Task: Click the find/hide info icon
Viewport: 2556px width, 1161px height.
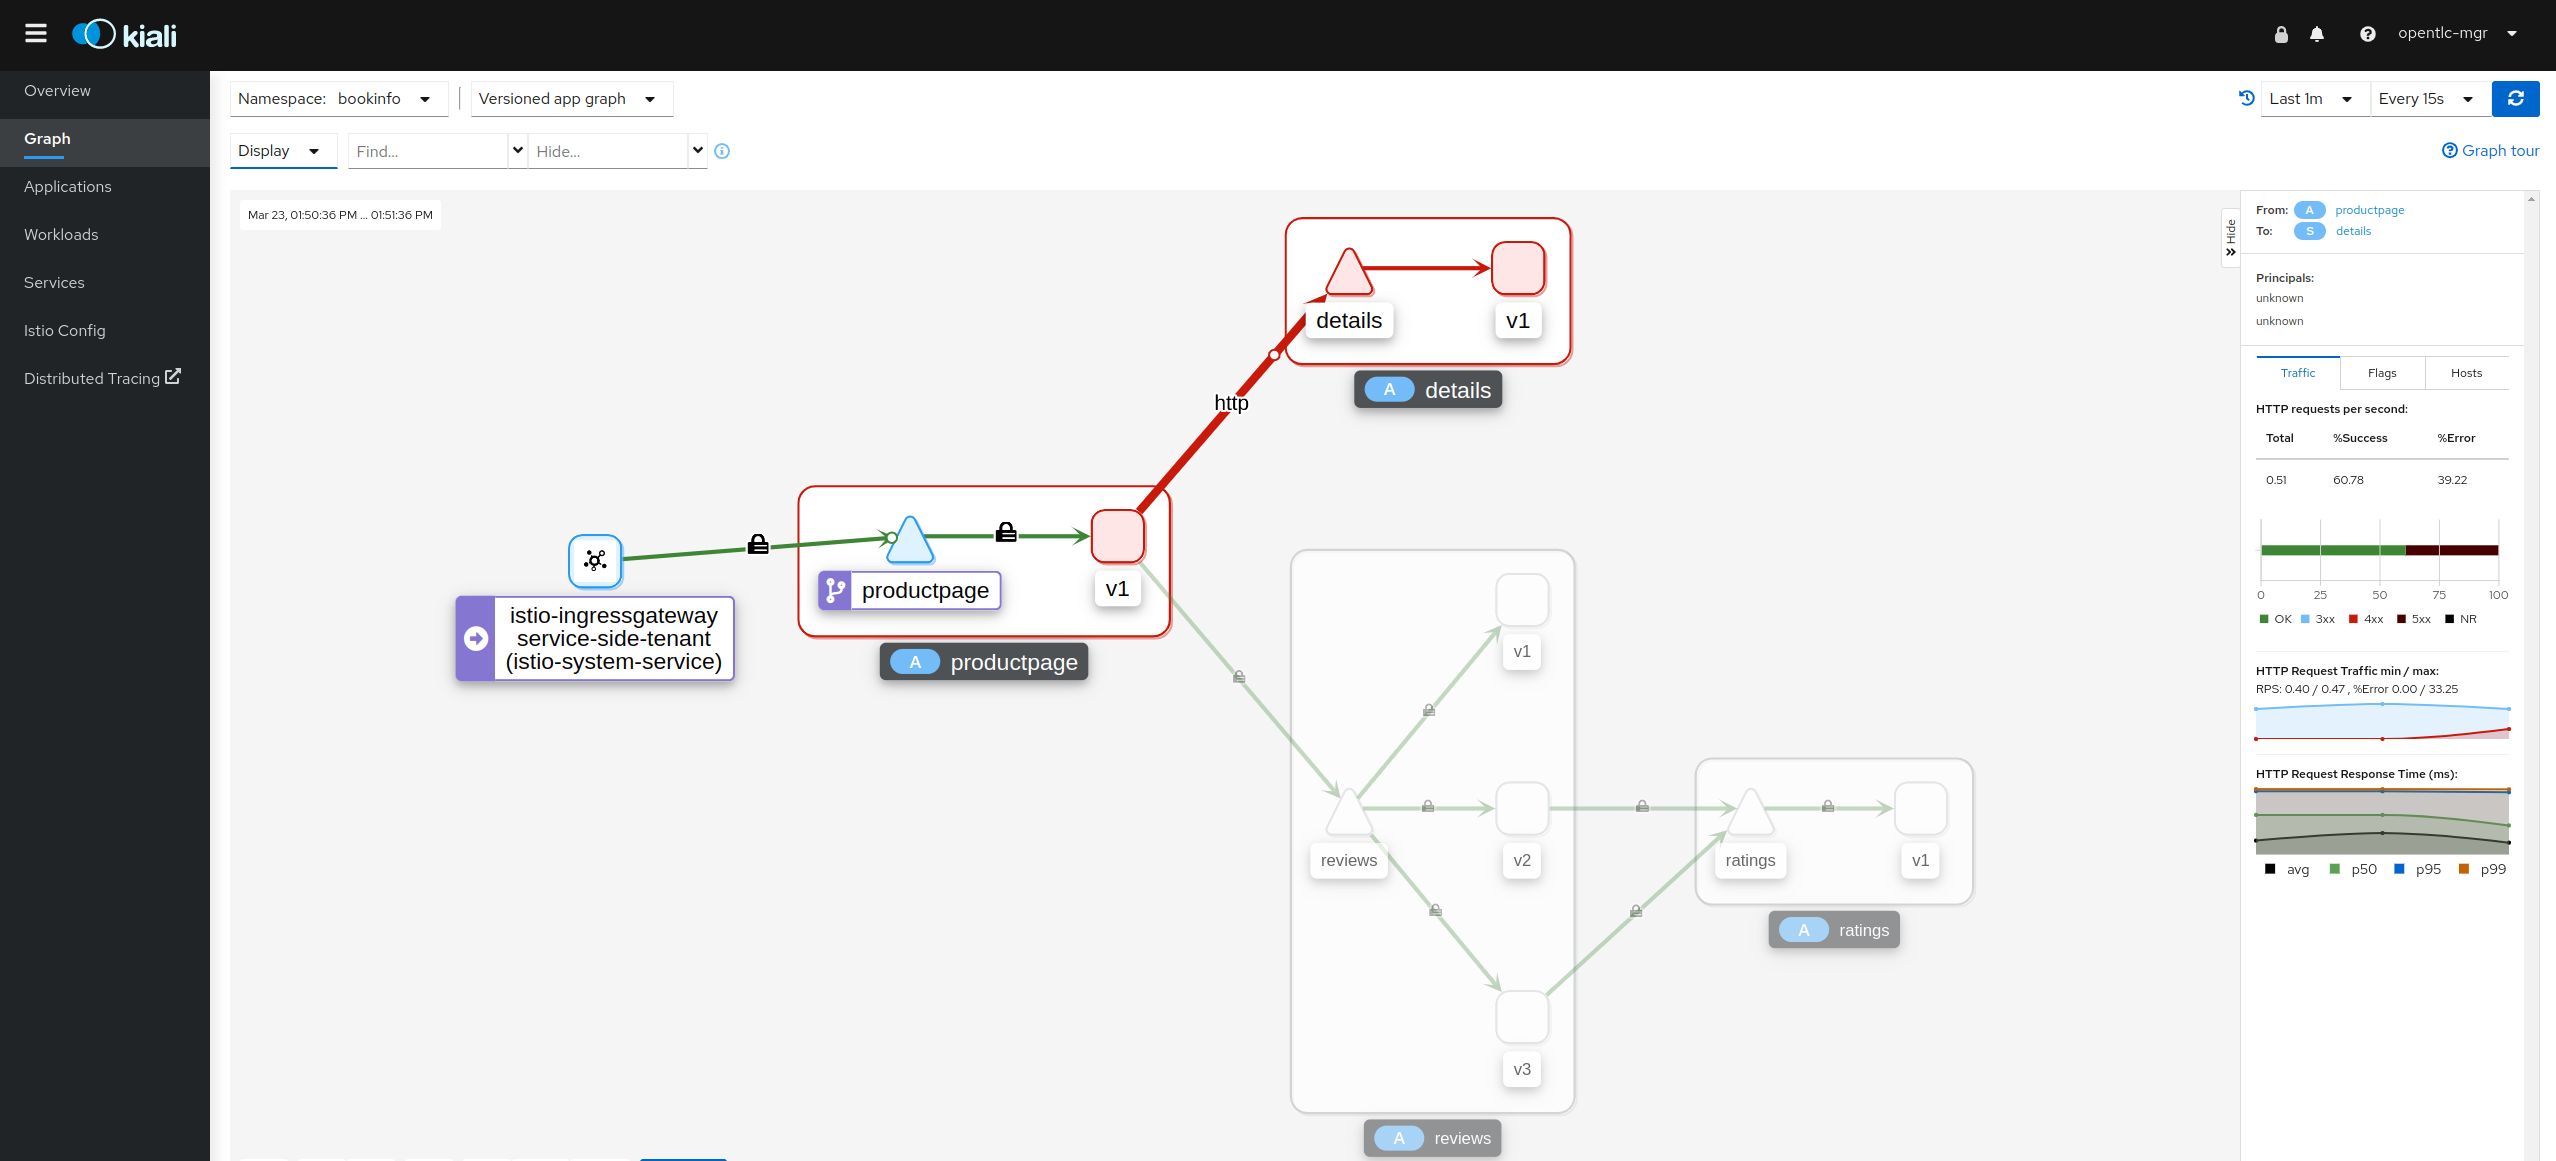Action: click(722, 151)
